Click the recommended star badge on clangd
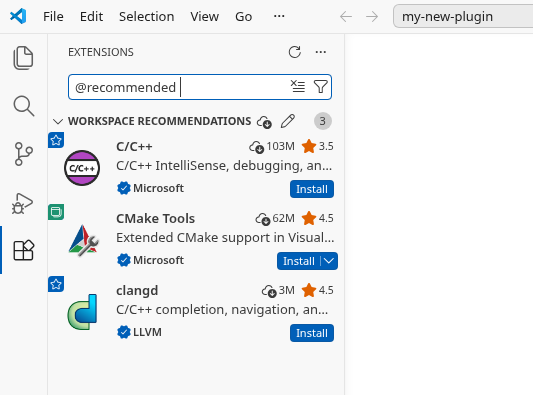This screenshot has width=533, height=395. click(56, 284)
